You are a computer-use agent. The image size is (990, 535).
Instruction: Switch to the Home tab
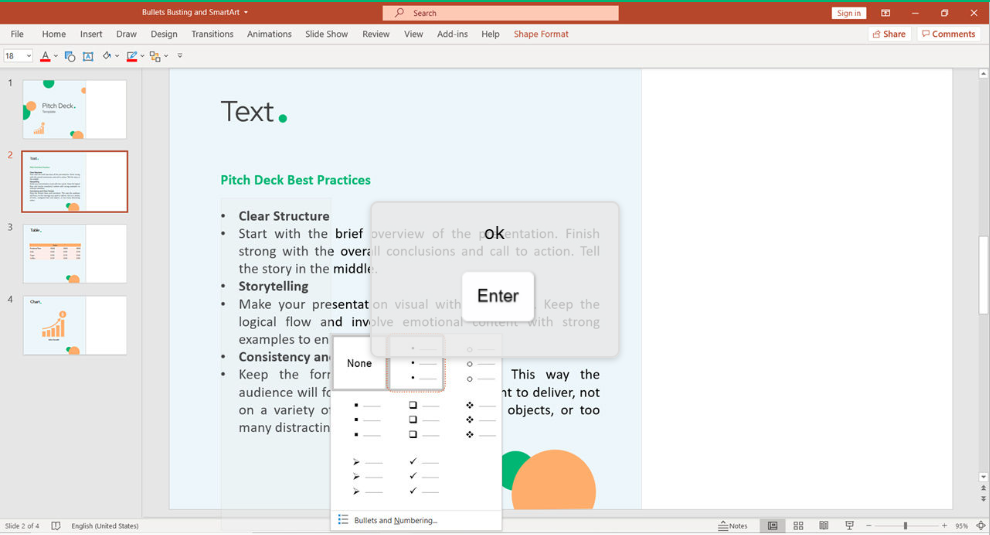(x=54, y=34)
